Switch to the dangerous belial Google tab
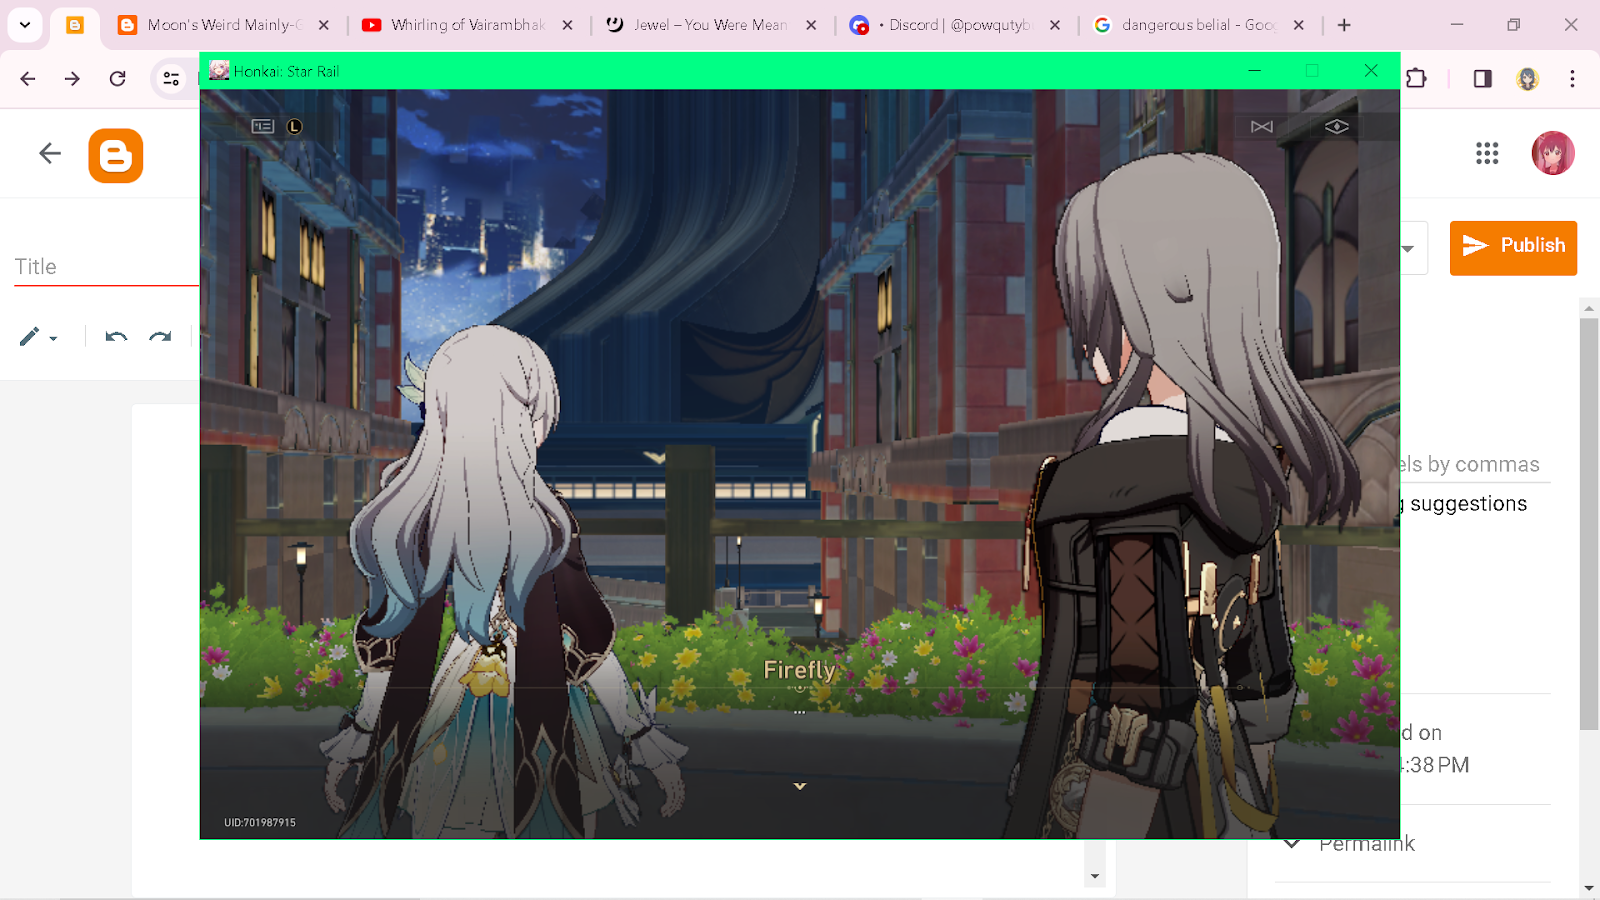 point(1198,25)
